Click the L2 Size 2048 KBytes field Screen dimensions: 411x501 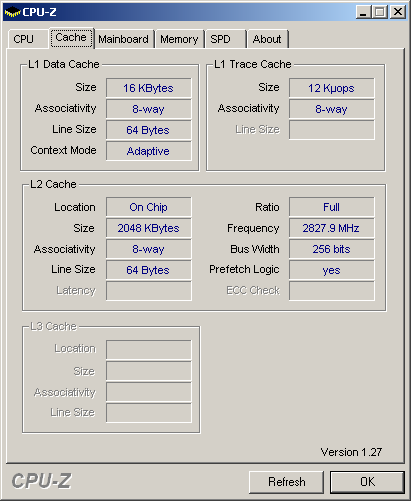[149, 228]
